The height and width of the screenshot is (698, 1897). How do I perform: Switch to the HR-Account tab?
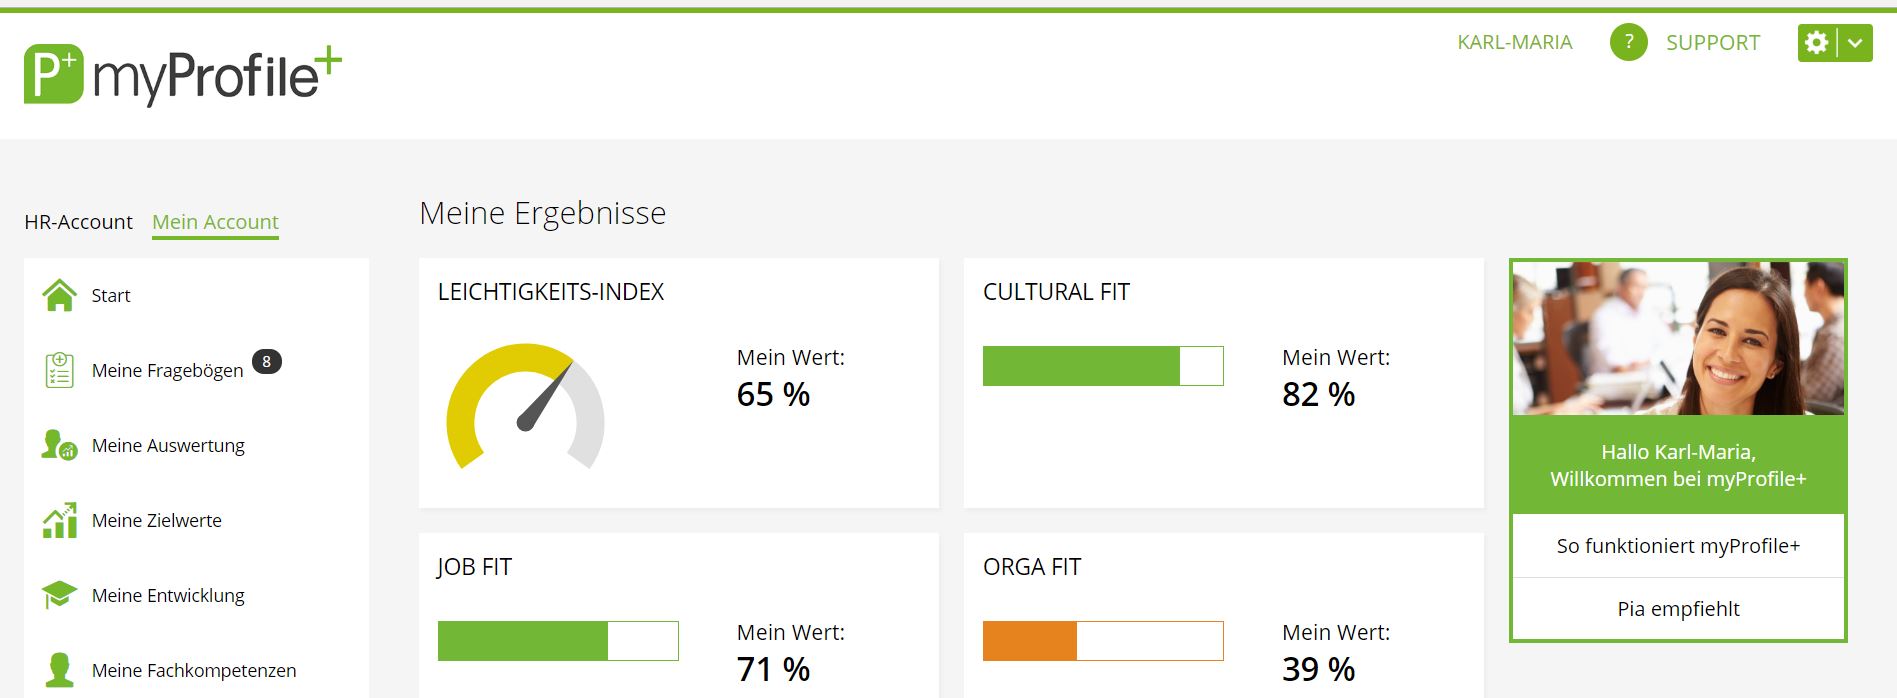(x=78, y=222)
